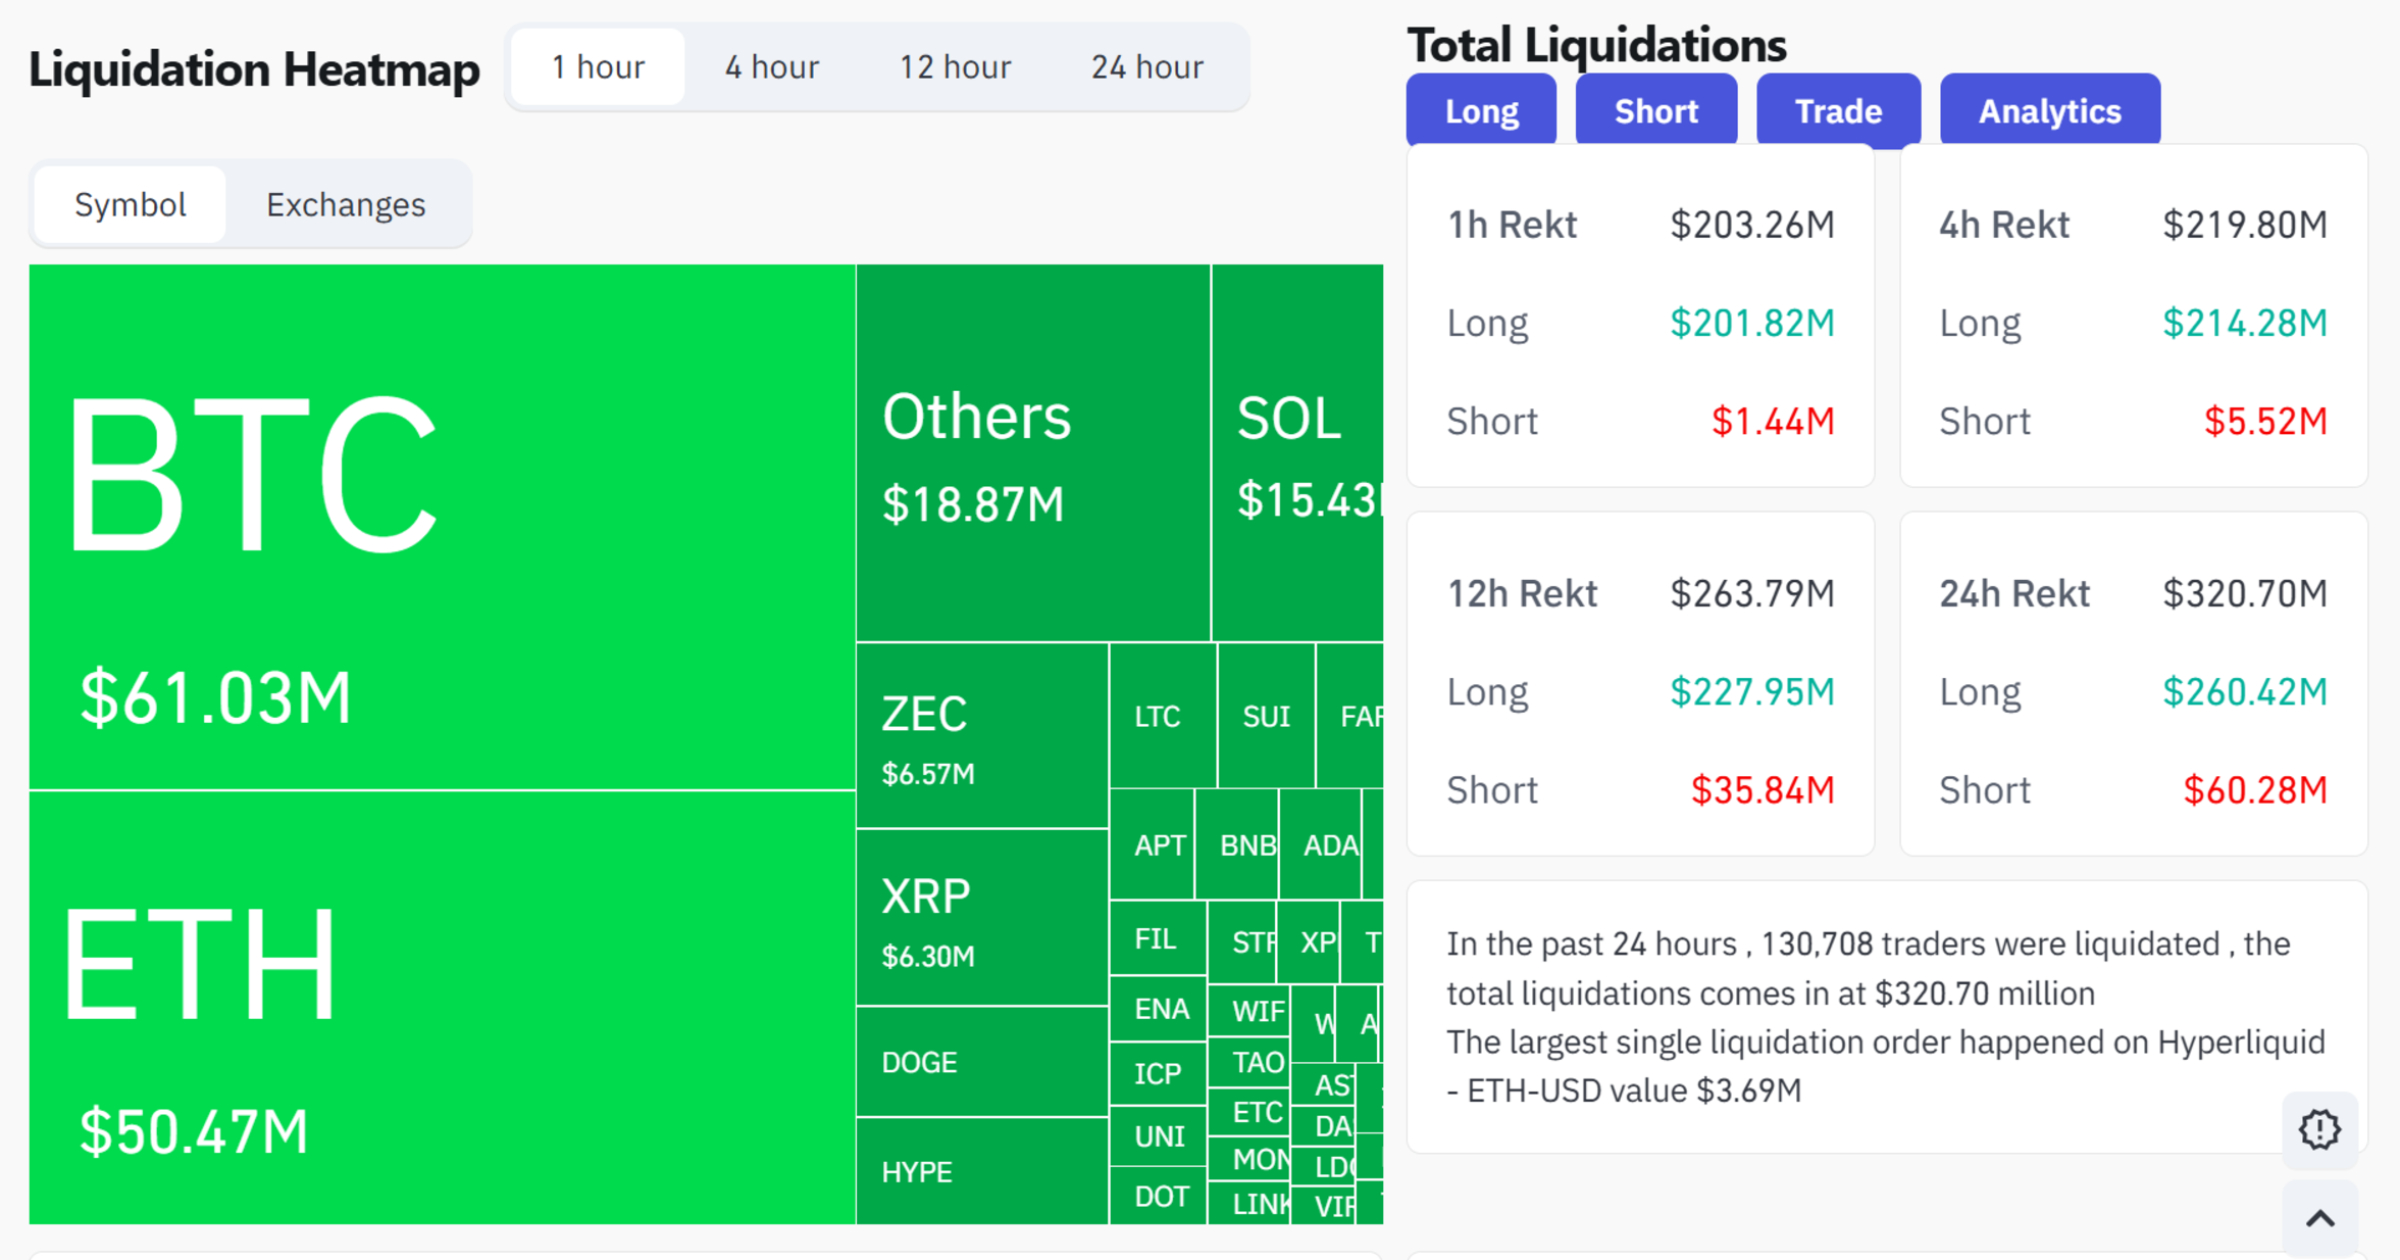Select the 1 hour timeframe
2400x1260 pixels.
click(596, 66)
